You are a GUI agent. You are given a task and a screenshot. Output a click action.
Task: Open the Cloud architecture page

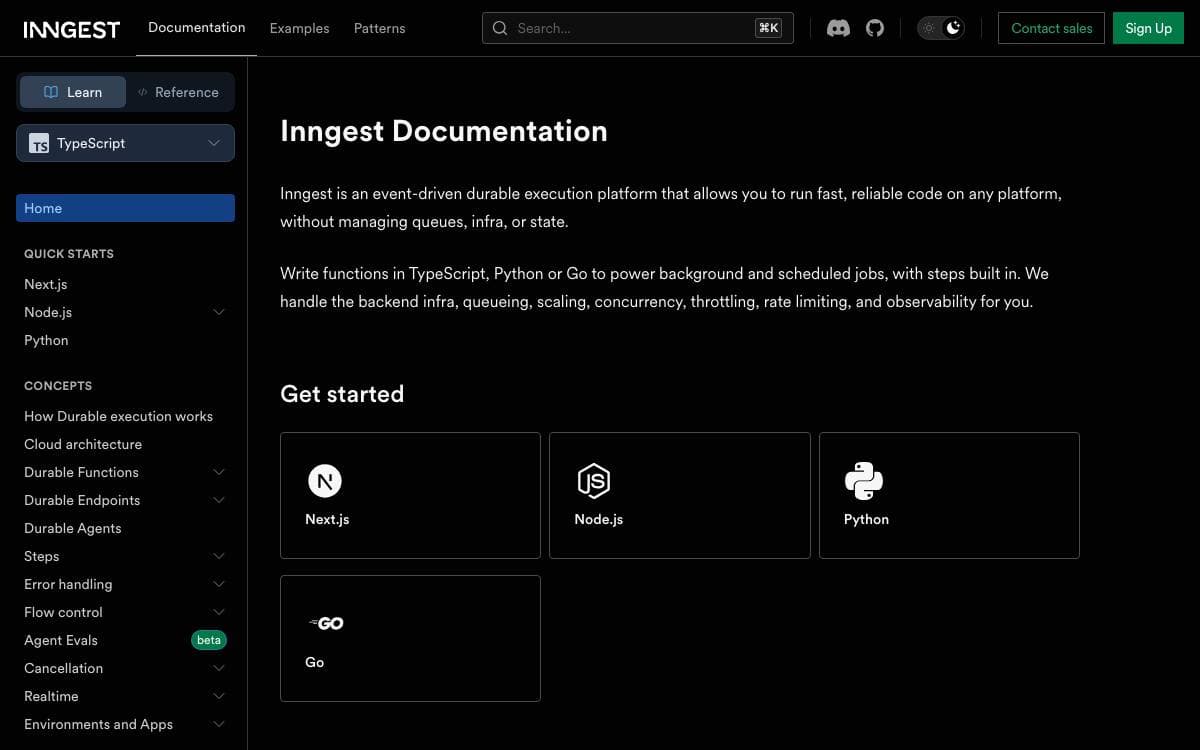[83, 444]
